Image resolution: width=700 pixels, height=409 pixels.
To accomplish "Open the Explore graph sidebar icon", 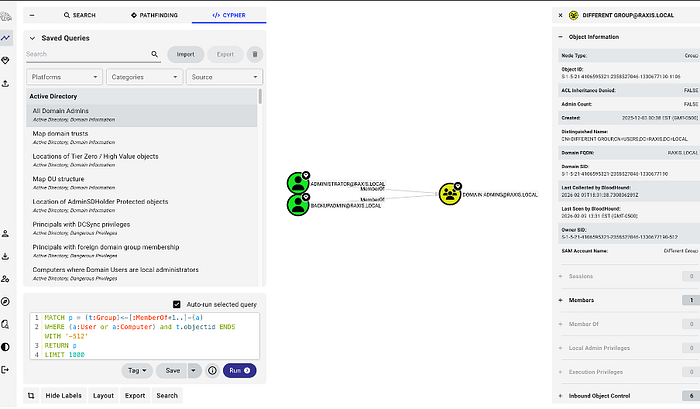I will (6, 38).
